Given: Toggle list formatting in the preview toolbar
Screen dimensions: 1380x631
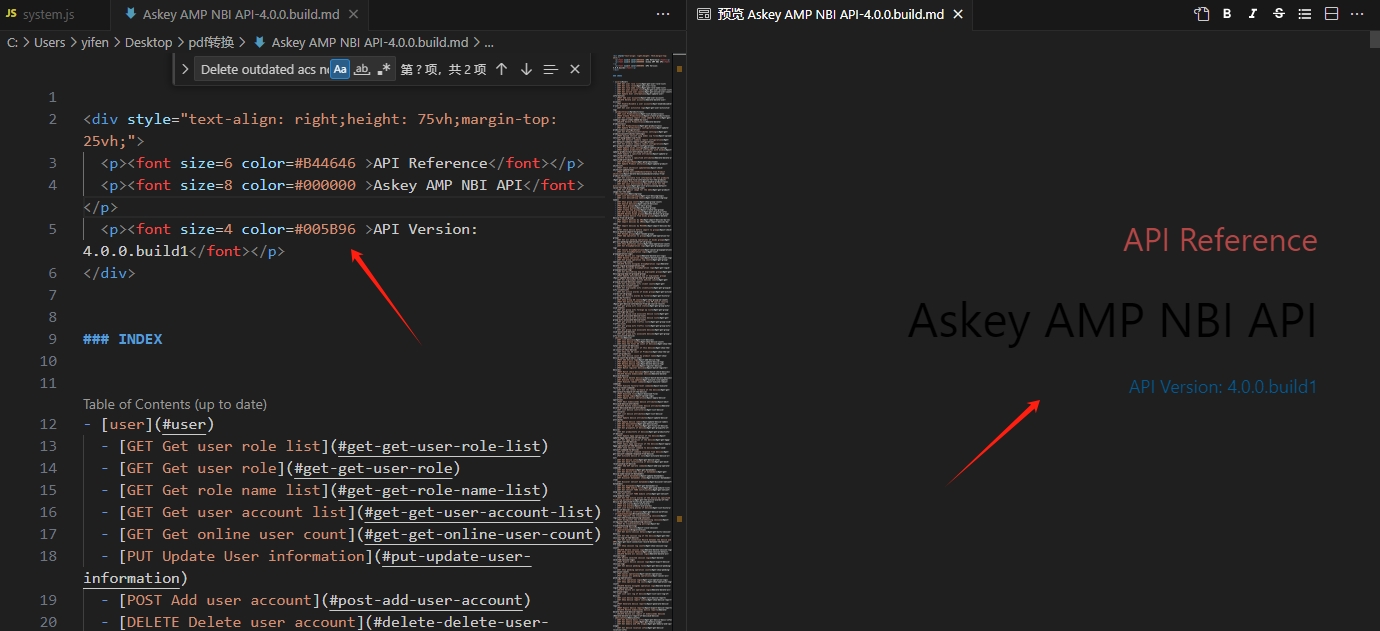Looking at the screenshot, I should 1305,14.
